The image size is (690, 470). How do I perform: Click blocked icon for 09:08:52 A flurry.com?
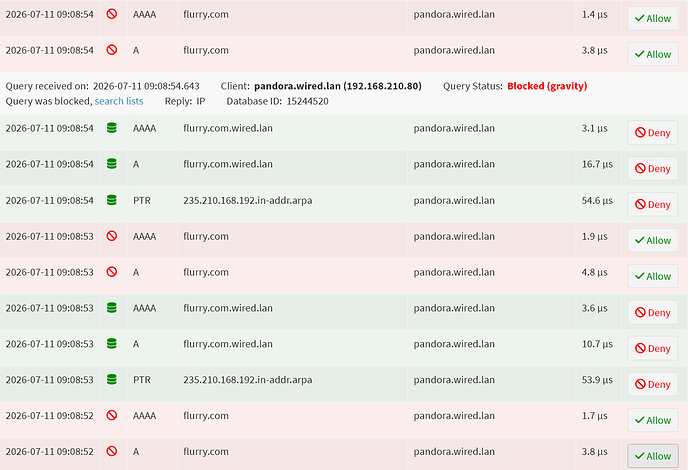[x=112, y=451]
